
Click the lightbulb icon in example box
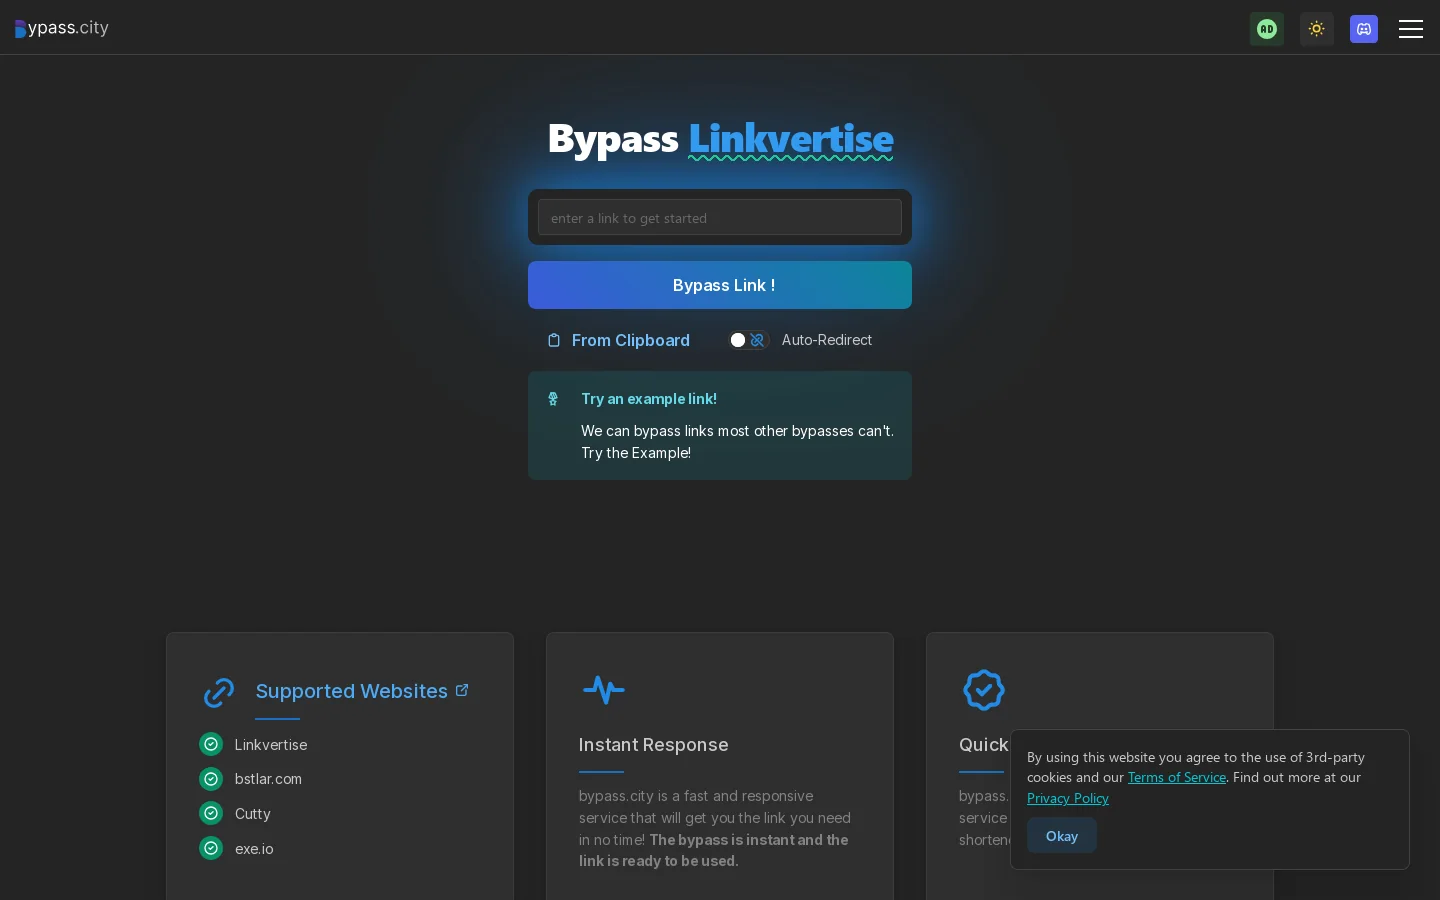pyautogui.click(x=553, y=399)
